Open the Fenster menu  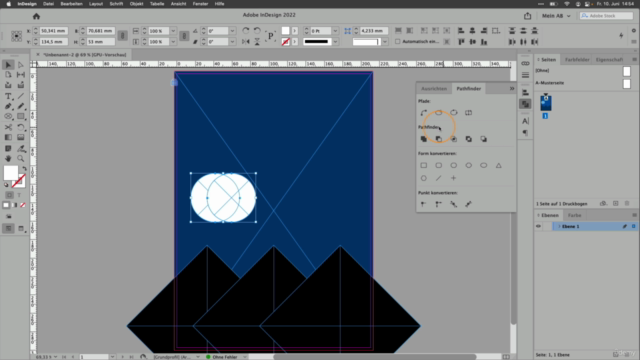pos(200,4)
